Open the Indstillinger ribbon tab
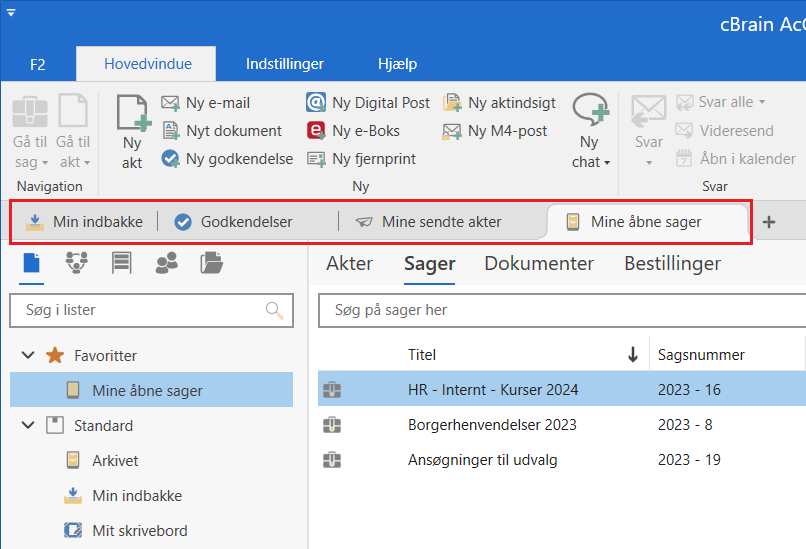 pyautogui.click(x=284, y=64)
